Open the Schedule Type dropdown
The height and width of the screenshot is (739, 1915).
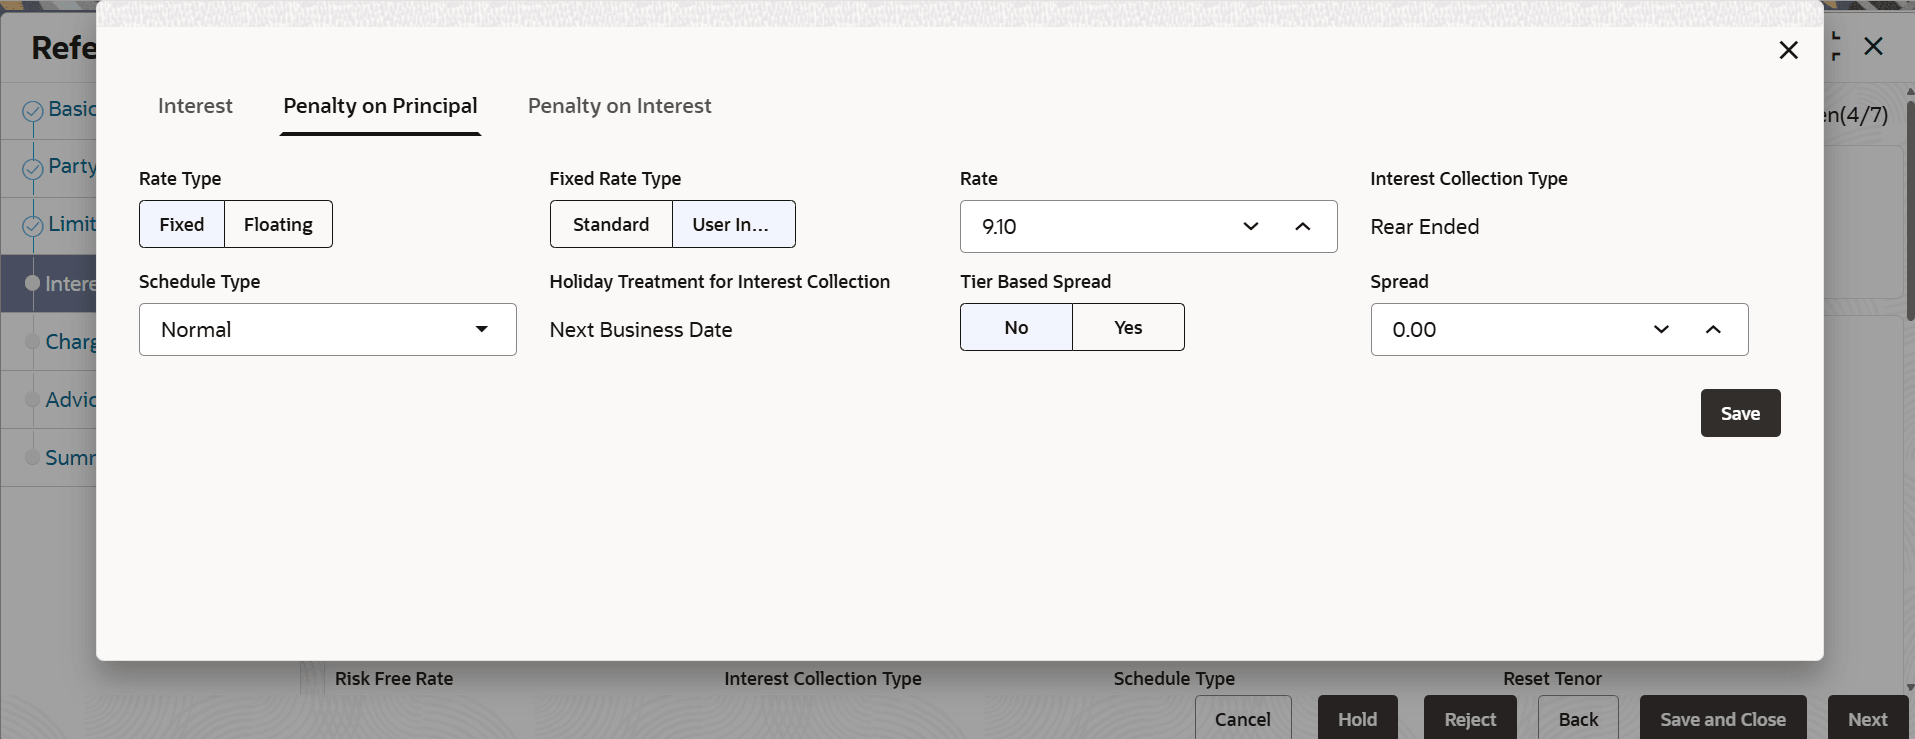click(327, 329)
